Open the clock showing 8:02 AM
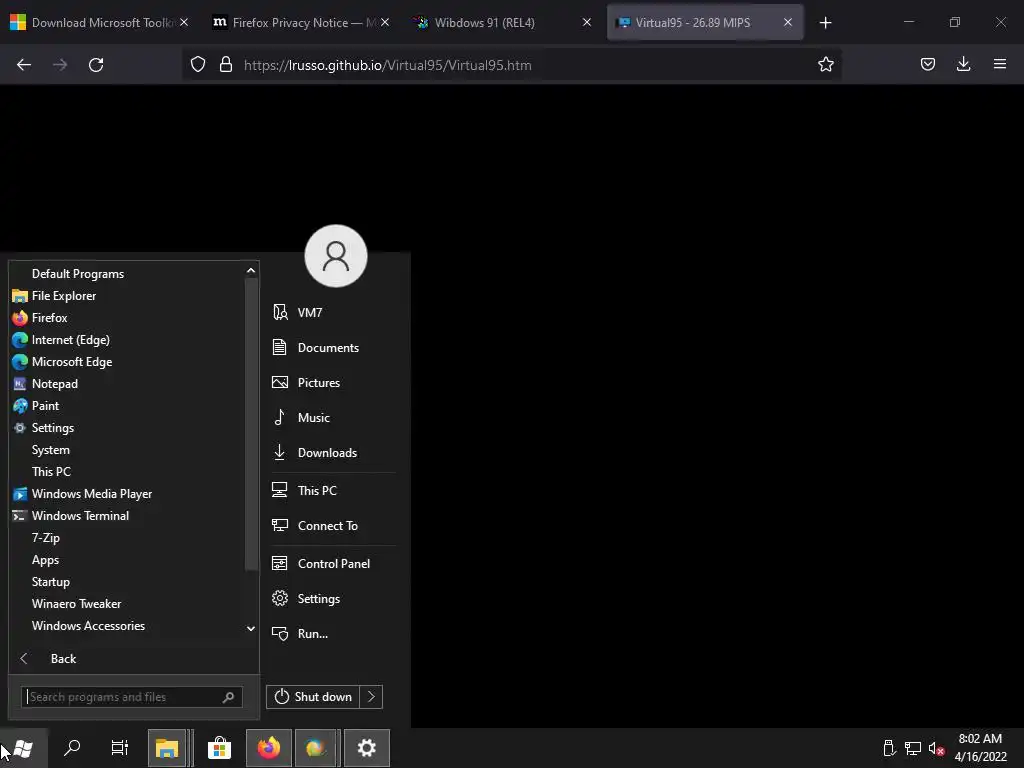1024x768 pixels. 980,748
